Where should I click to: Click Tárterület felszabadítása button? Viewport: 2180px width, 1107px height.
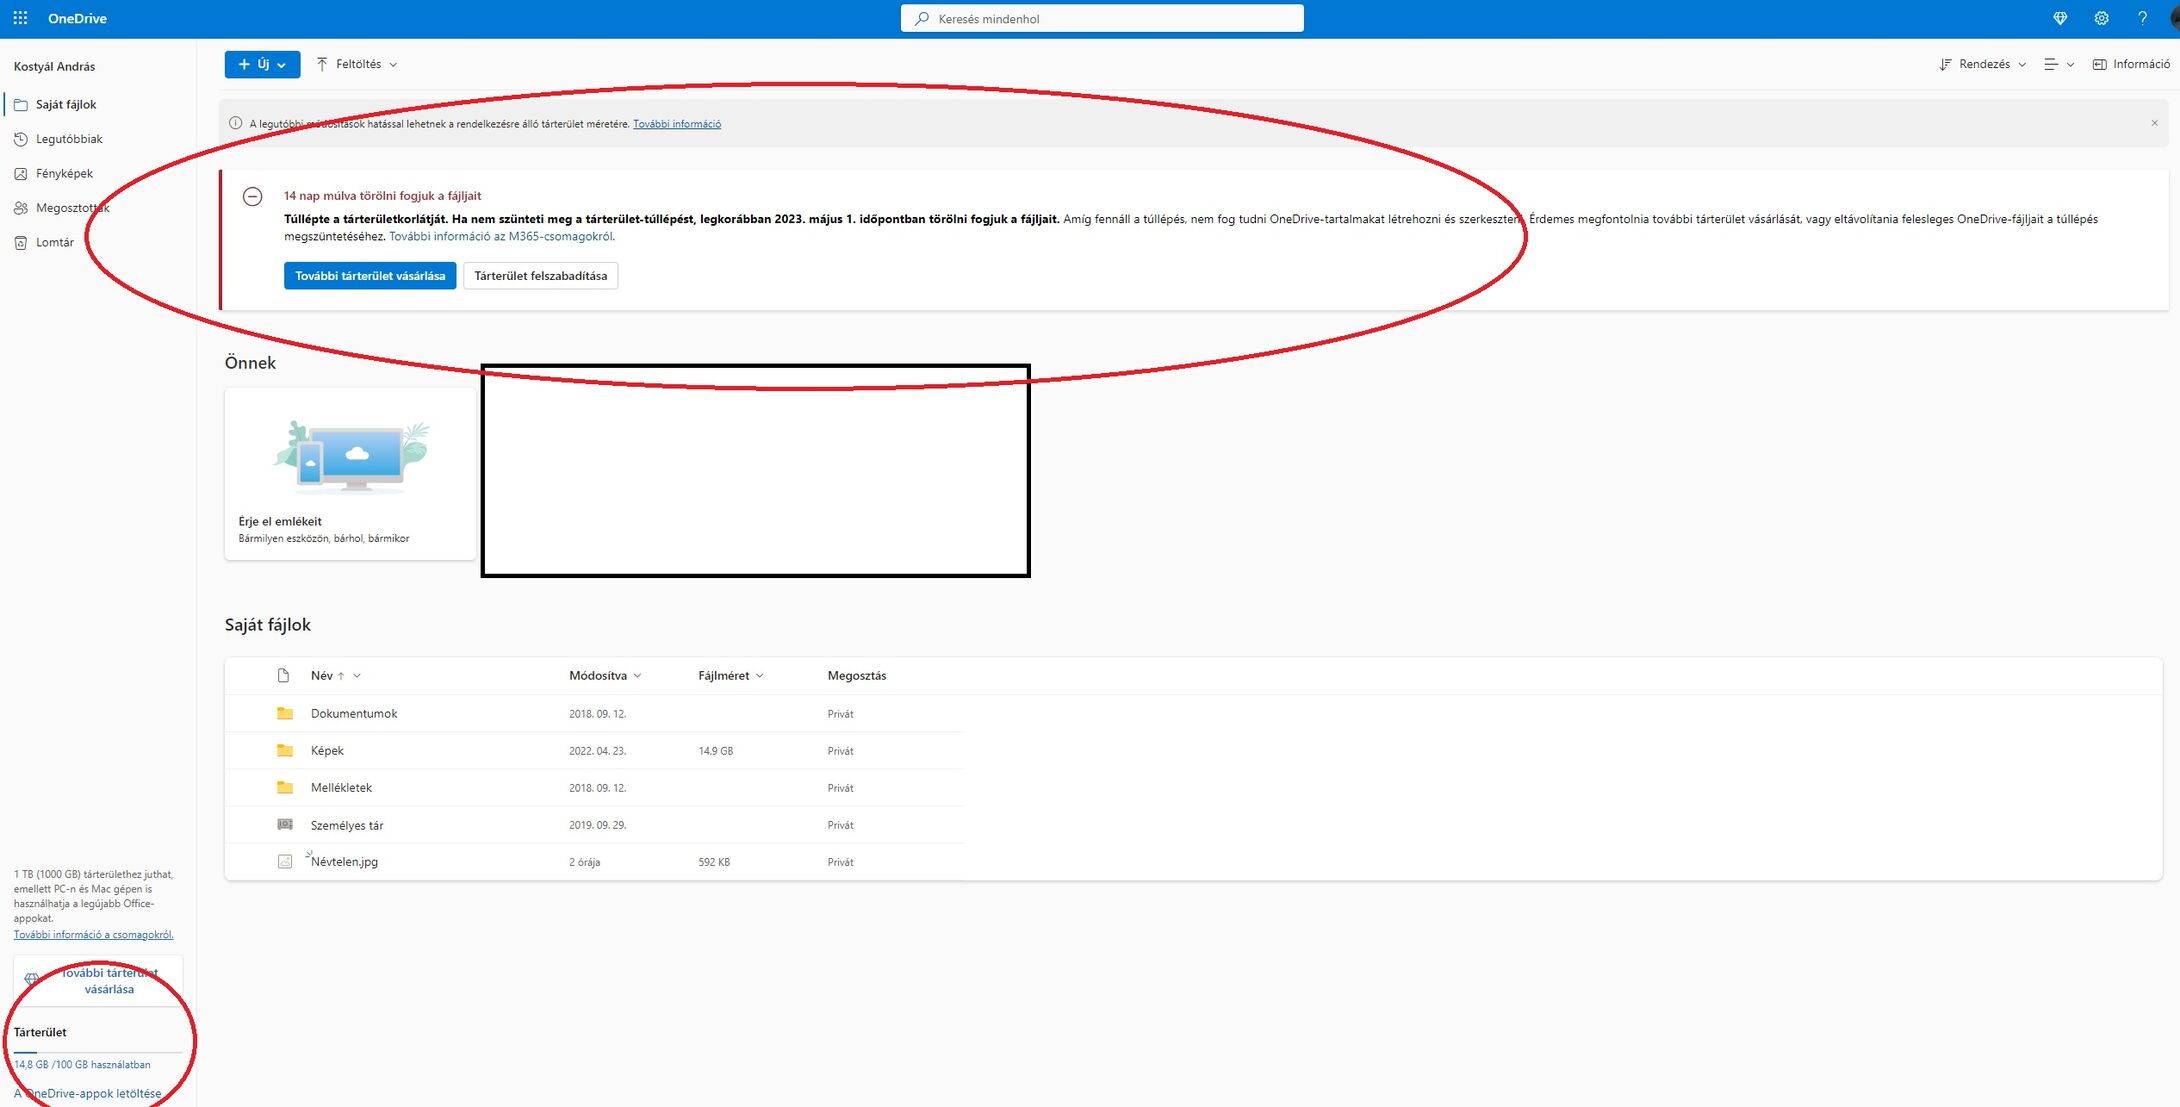click(540, 276)
